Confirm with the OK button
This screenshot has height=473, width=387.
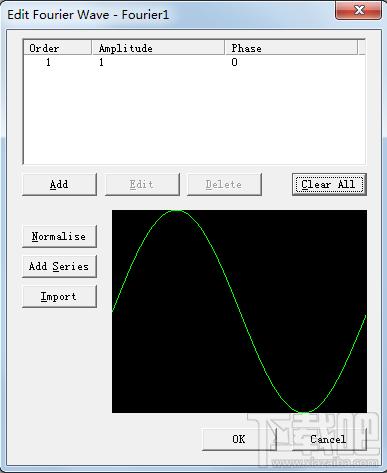click(239, 439)
